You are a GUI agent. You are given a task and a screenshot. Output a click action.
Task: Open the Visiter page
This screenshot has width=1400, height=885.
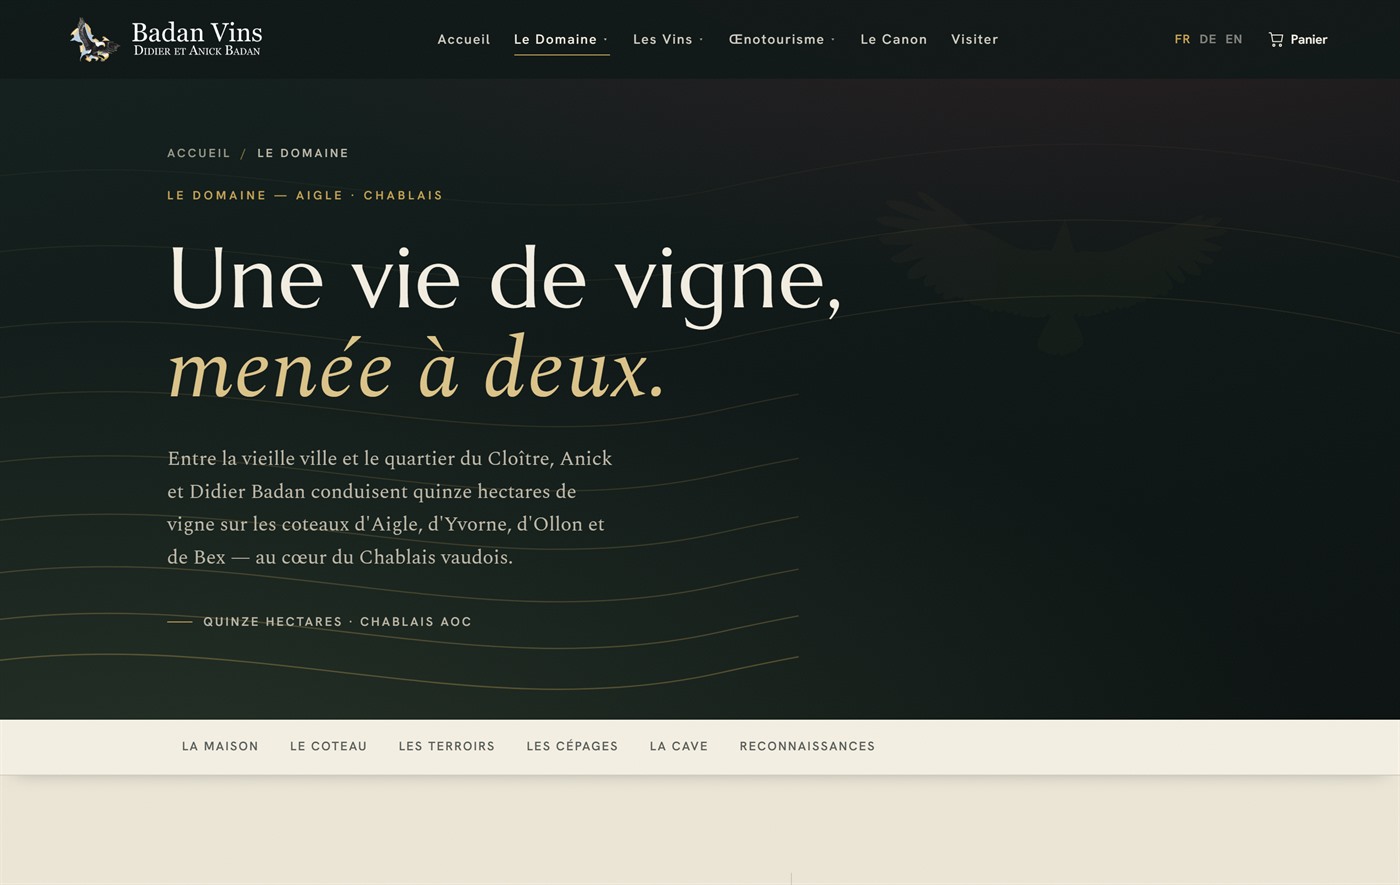[x=975, y=40]
